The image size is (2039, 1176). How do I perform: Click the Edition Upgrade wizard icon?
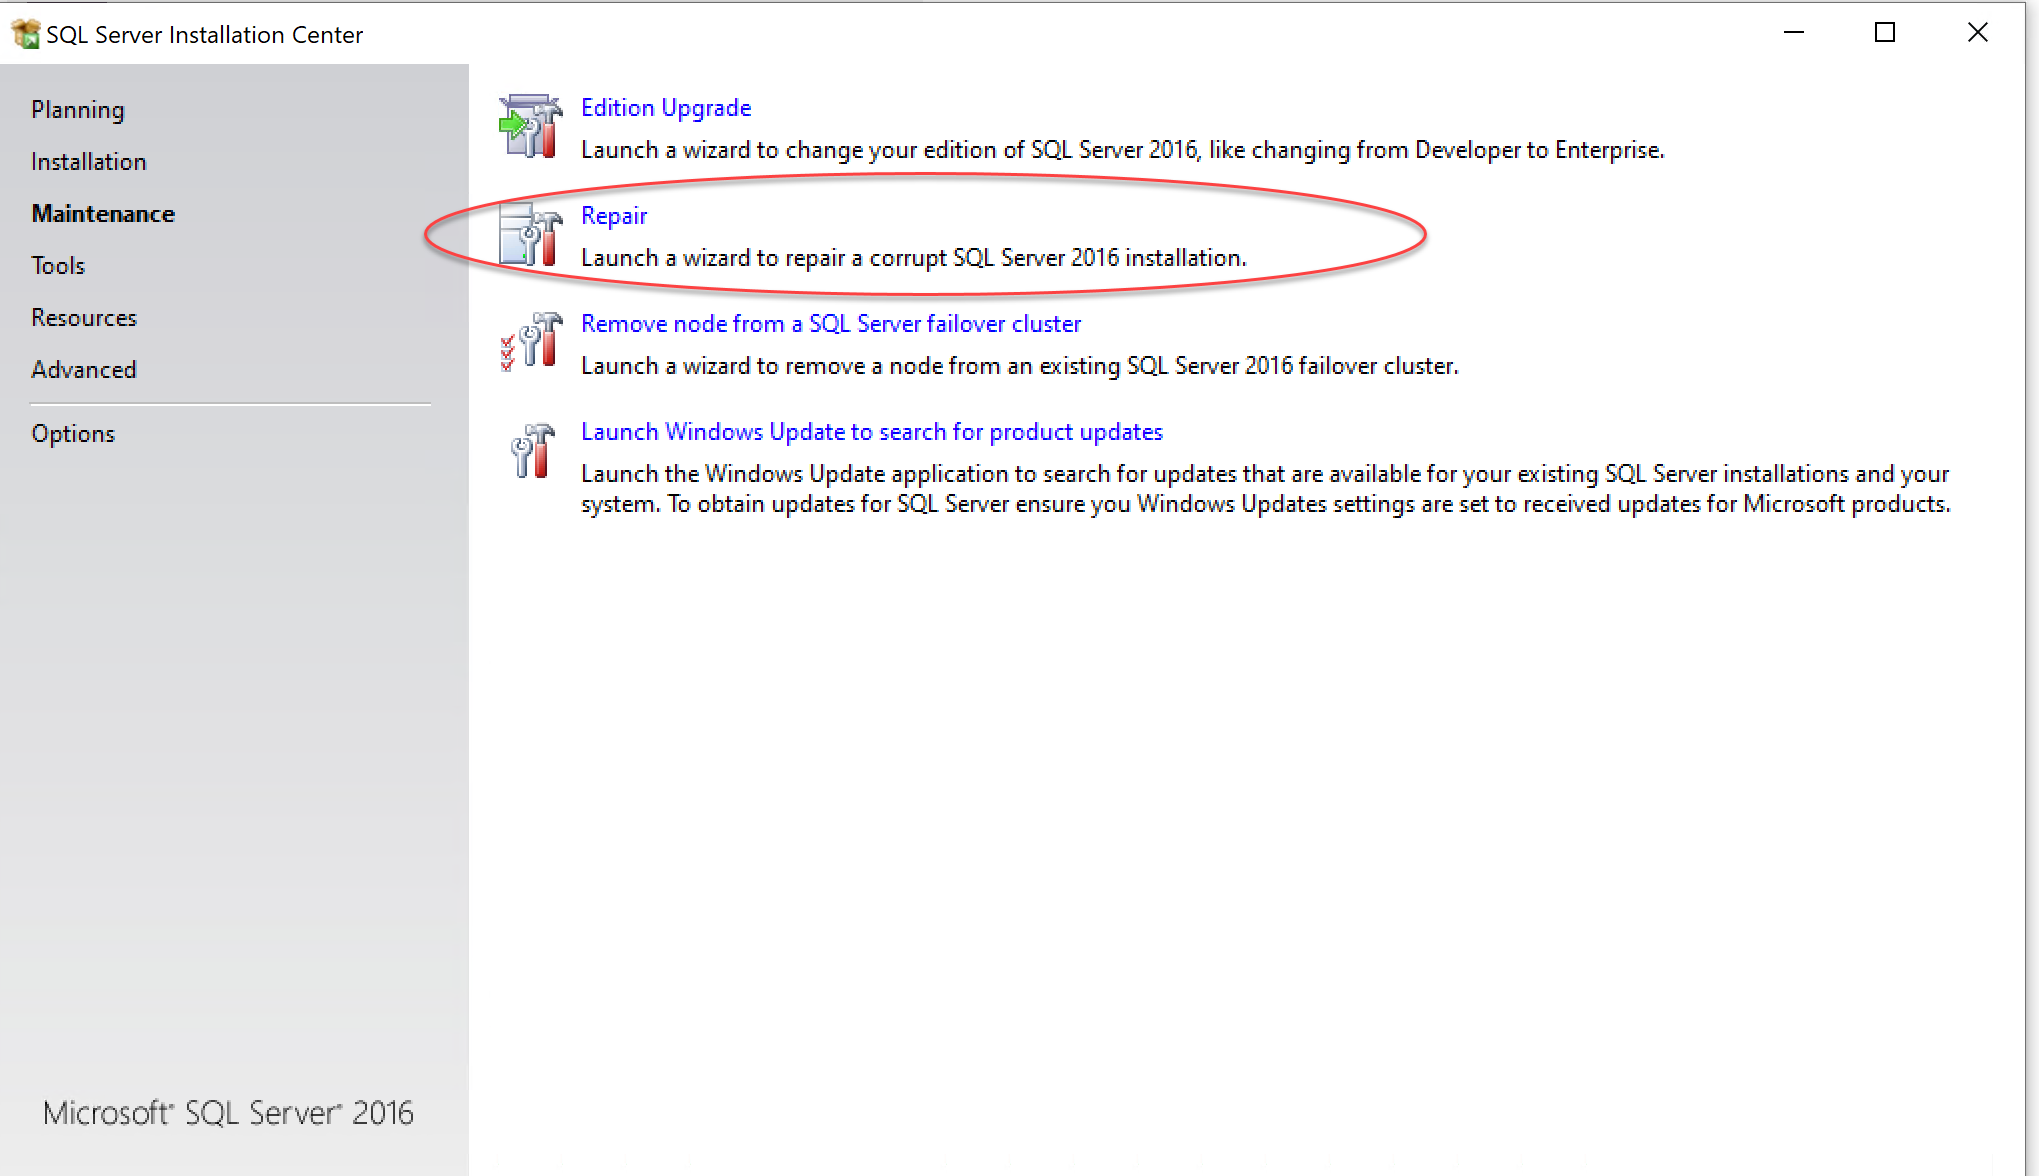tap(530, 127)
